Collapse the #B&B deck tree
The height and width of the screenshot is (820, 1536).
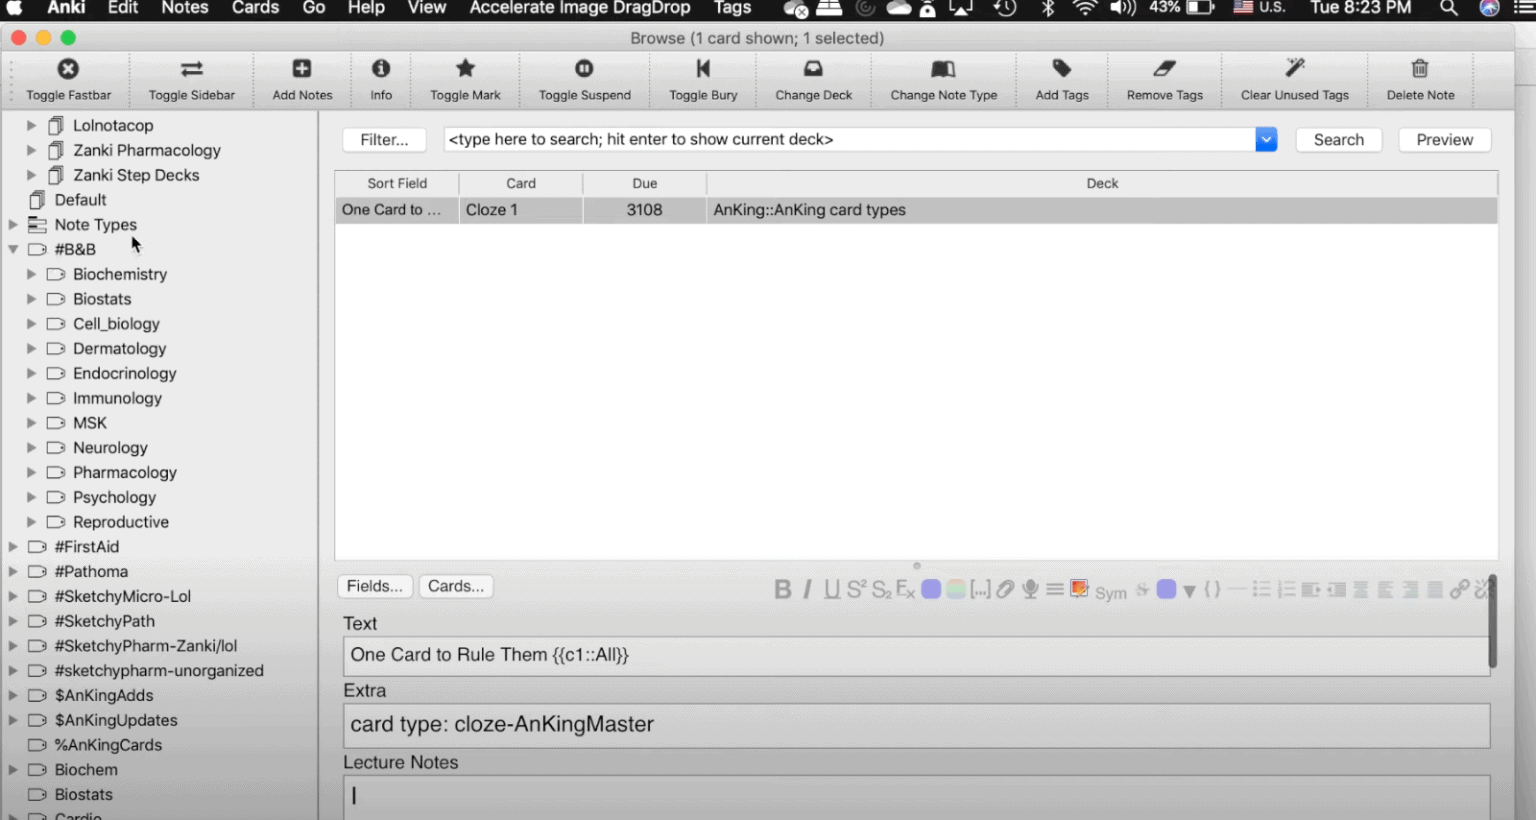click(x=14, y=249)
